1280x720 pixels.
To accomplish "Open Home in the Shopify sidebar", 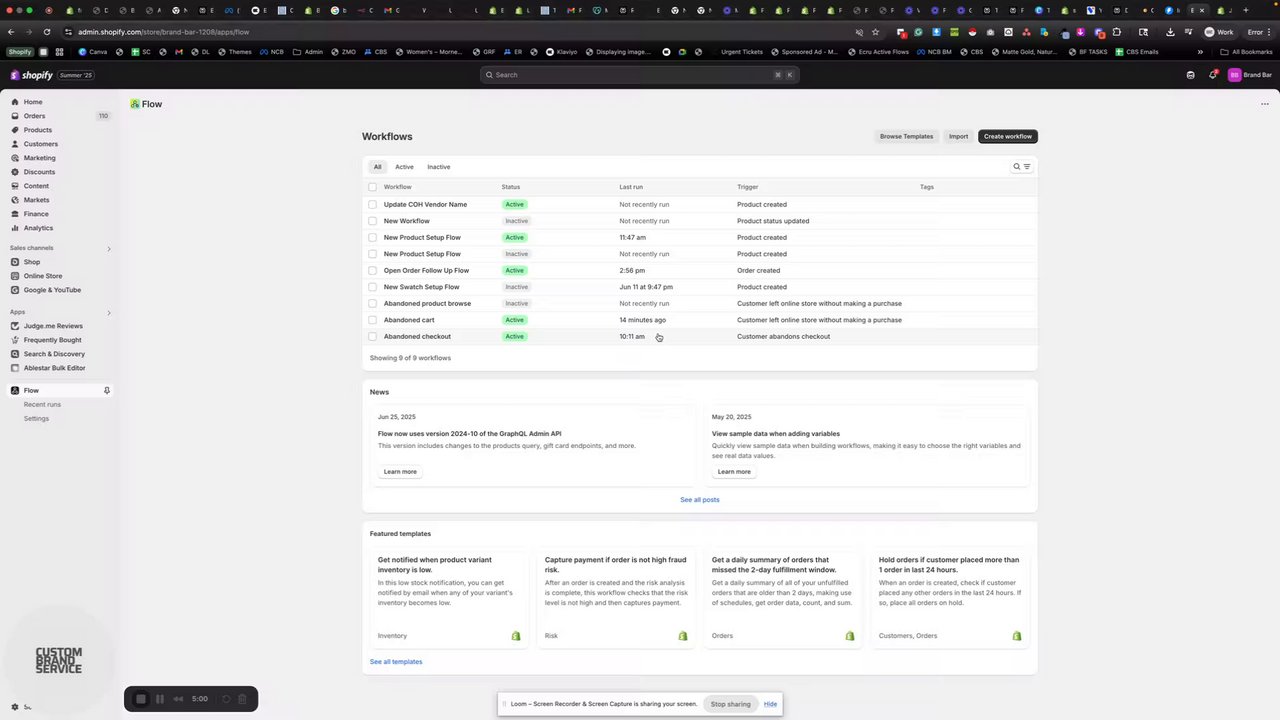I will tap(33, 102).
